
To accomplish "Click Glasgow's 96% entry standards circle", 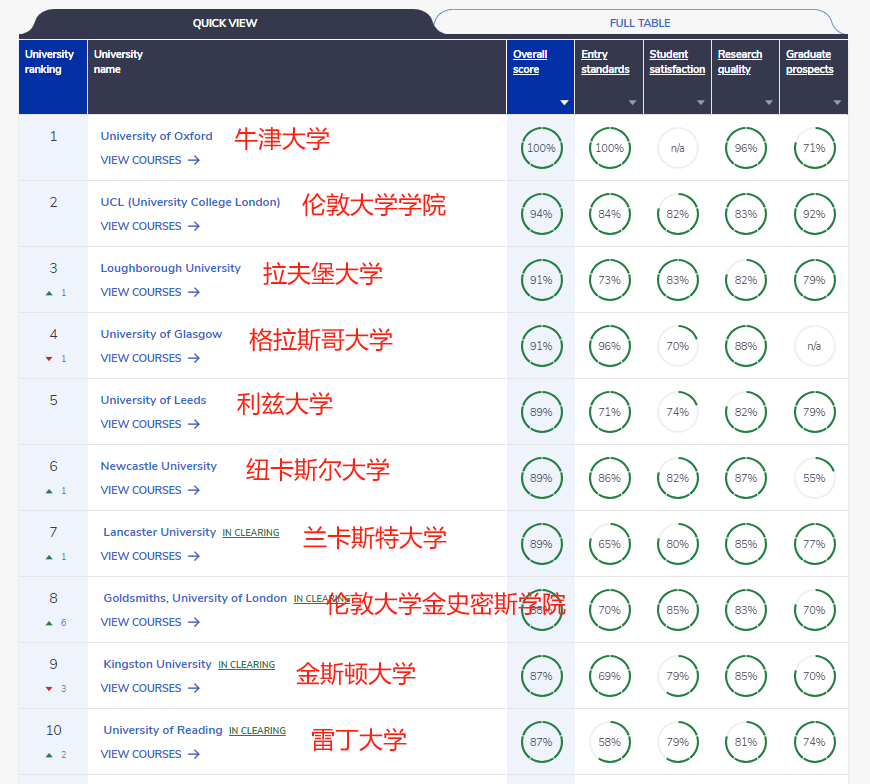I will coord(609,346).
